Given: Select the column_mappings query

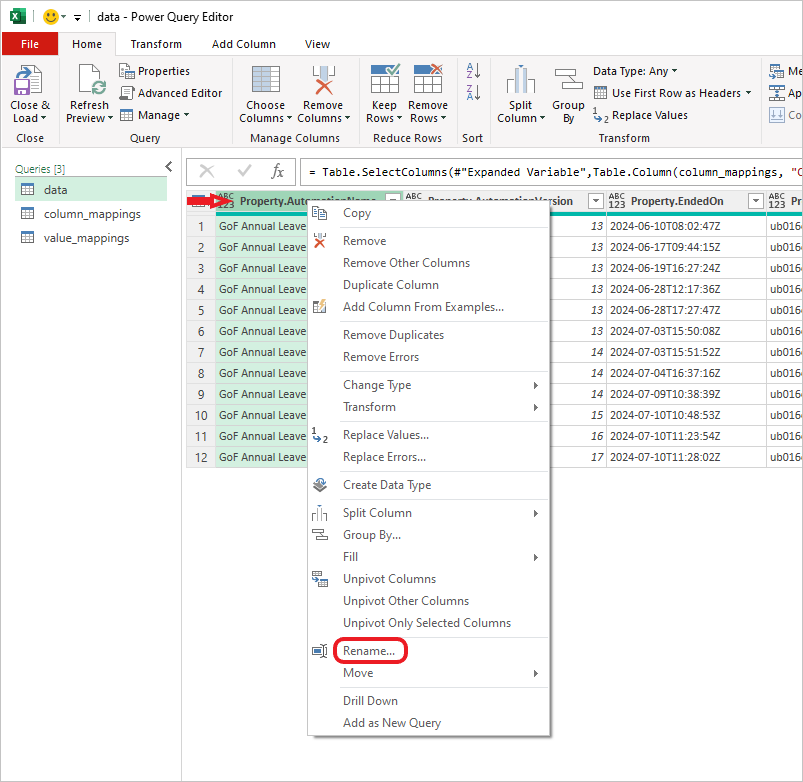Looking at the screenshot, I should [x=91, y=214].
